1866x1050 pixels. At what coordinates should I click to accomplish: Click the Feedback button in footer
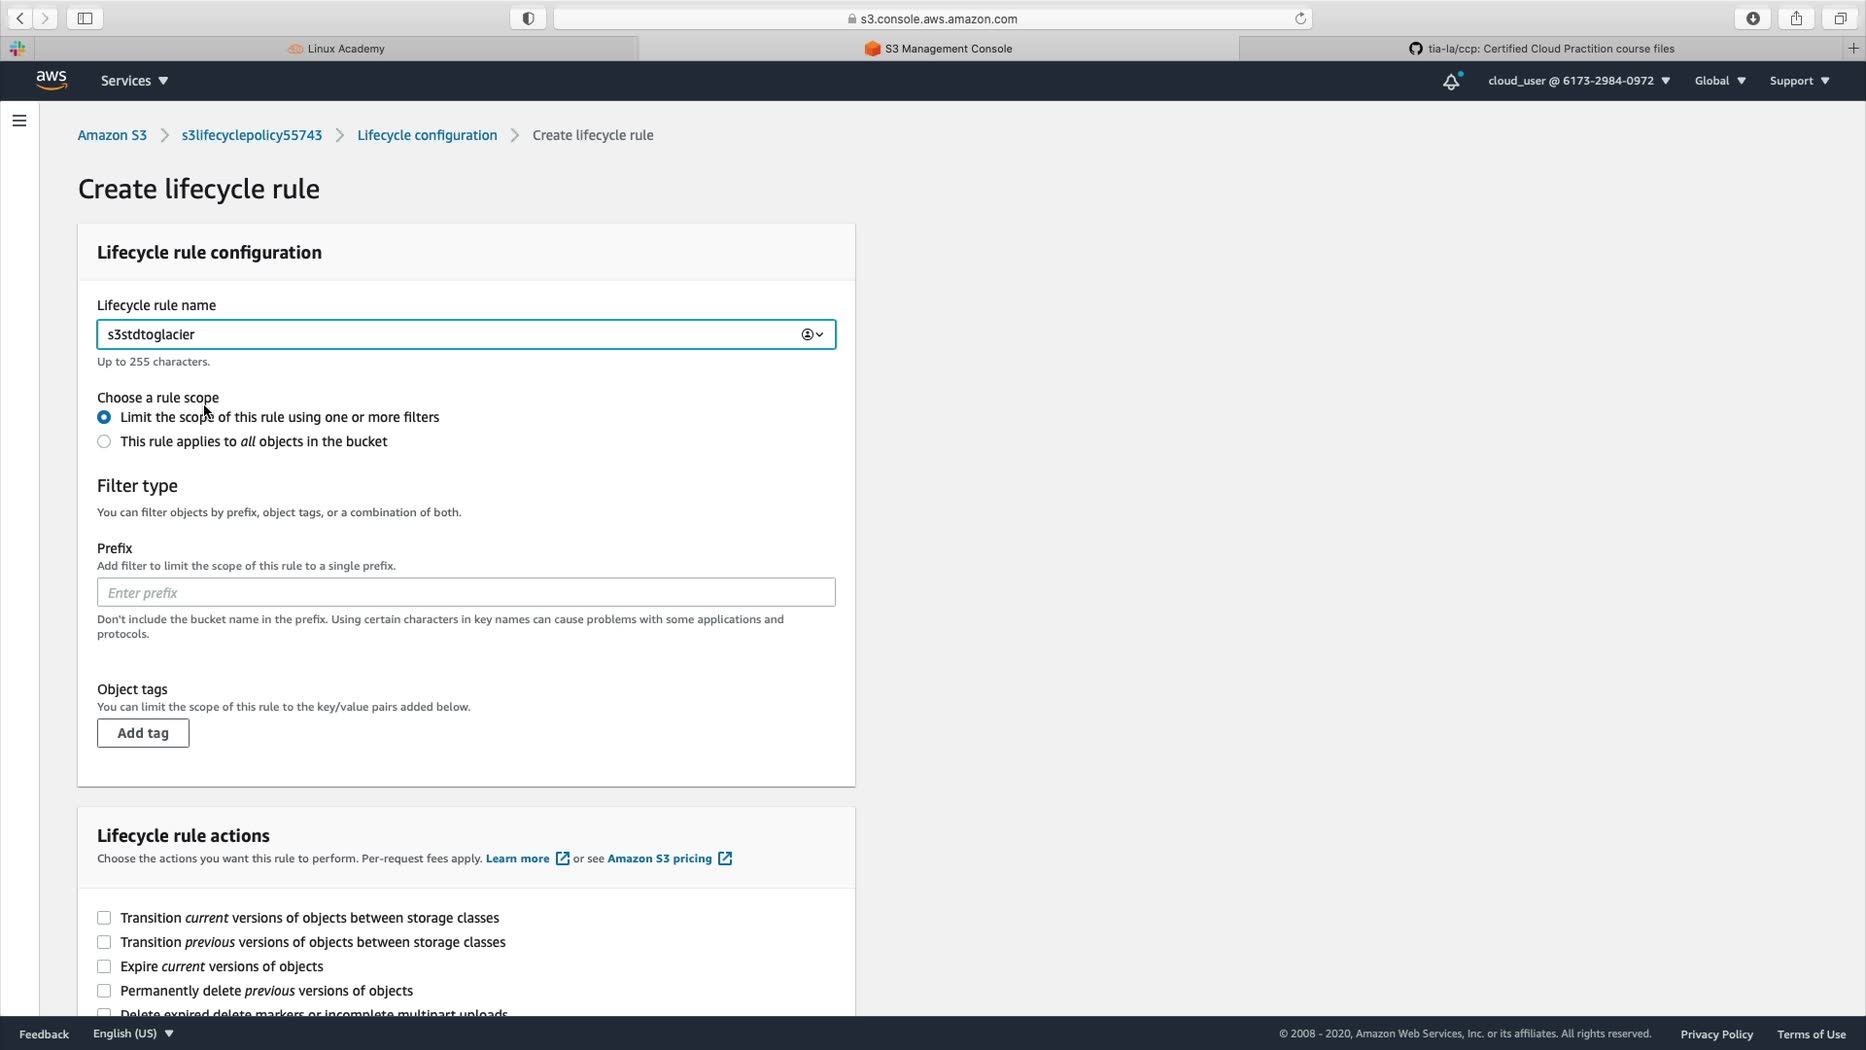click(44, 1034)
